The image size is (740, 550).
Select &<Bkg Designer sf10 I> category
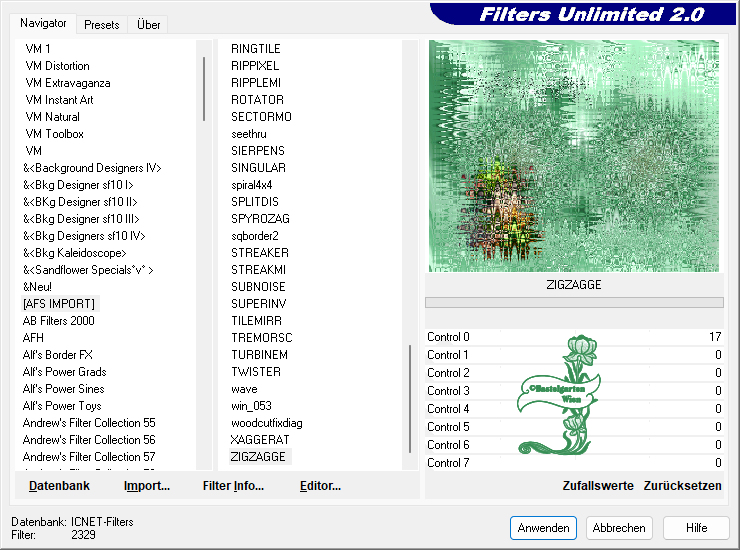(78, 185)
